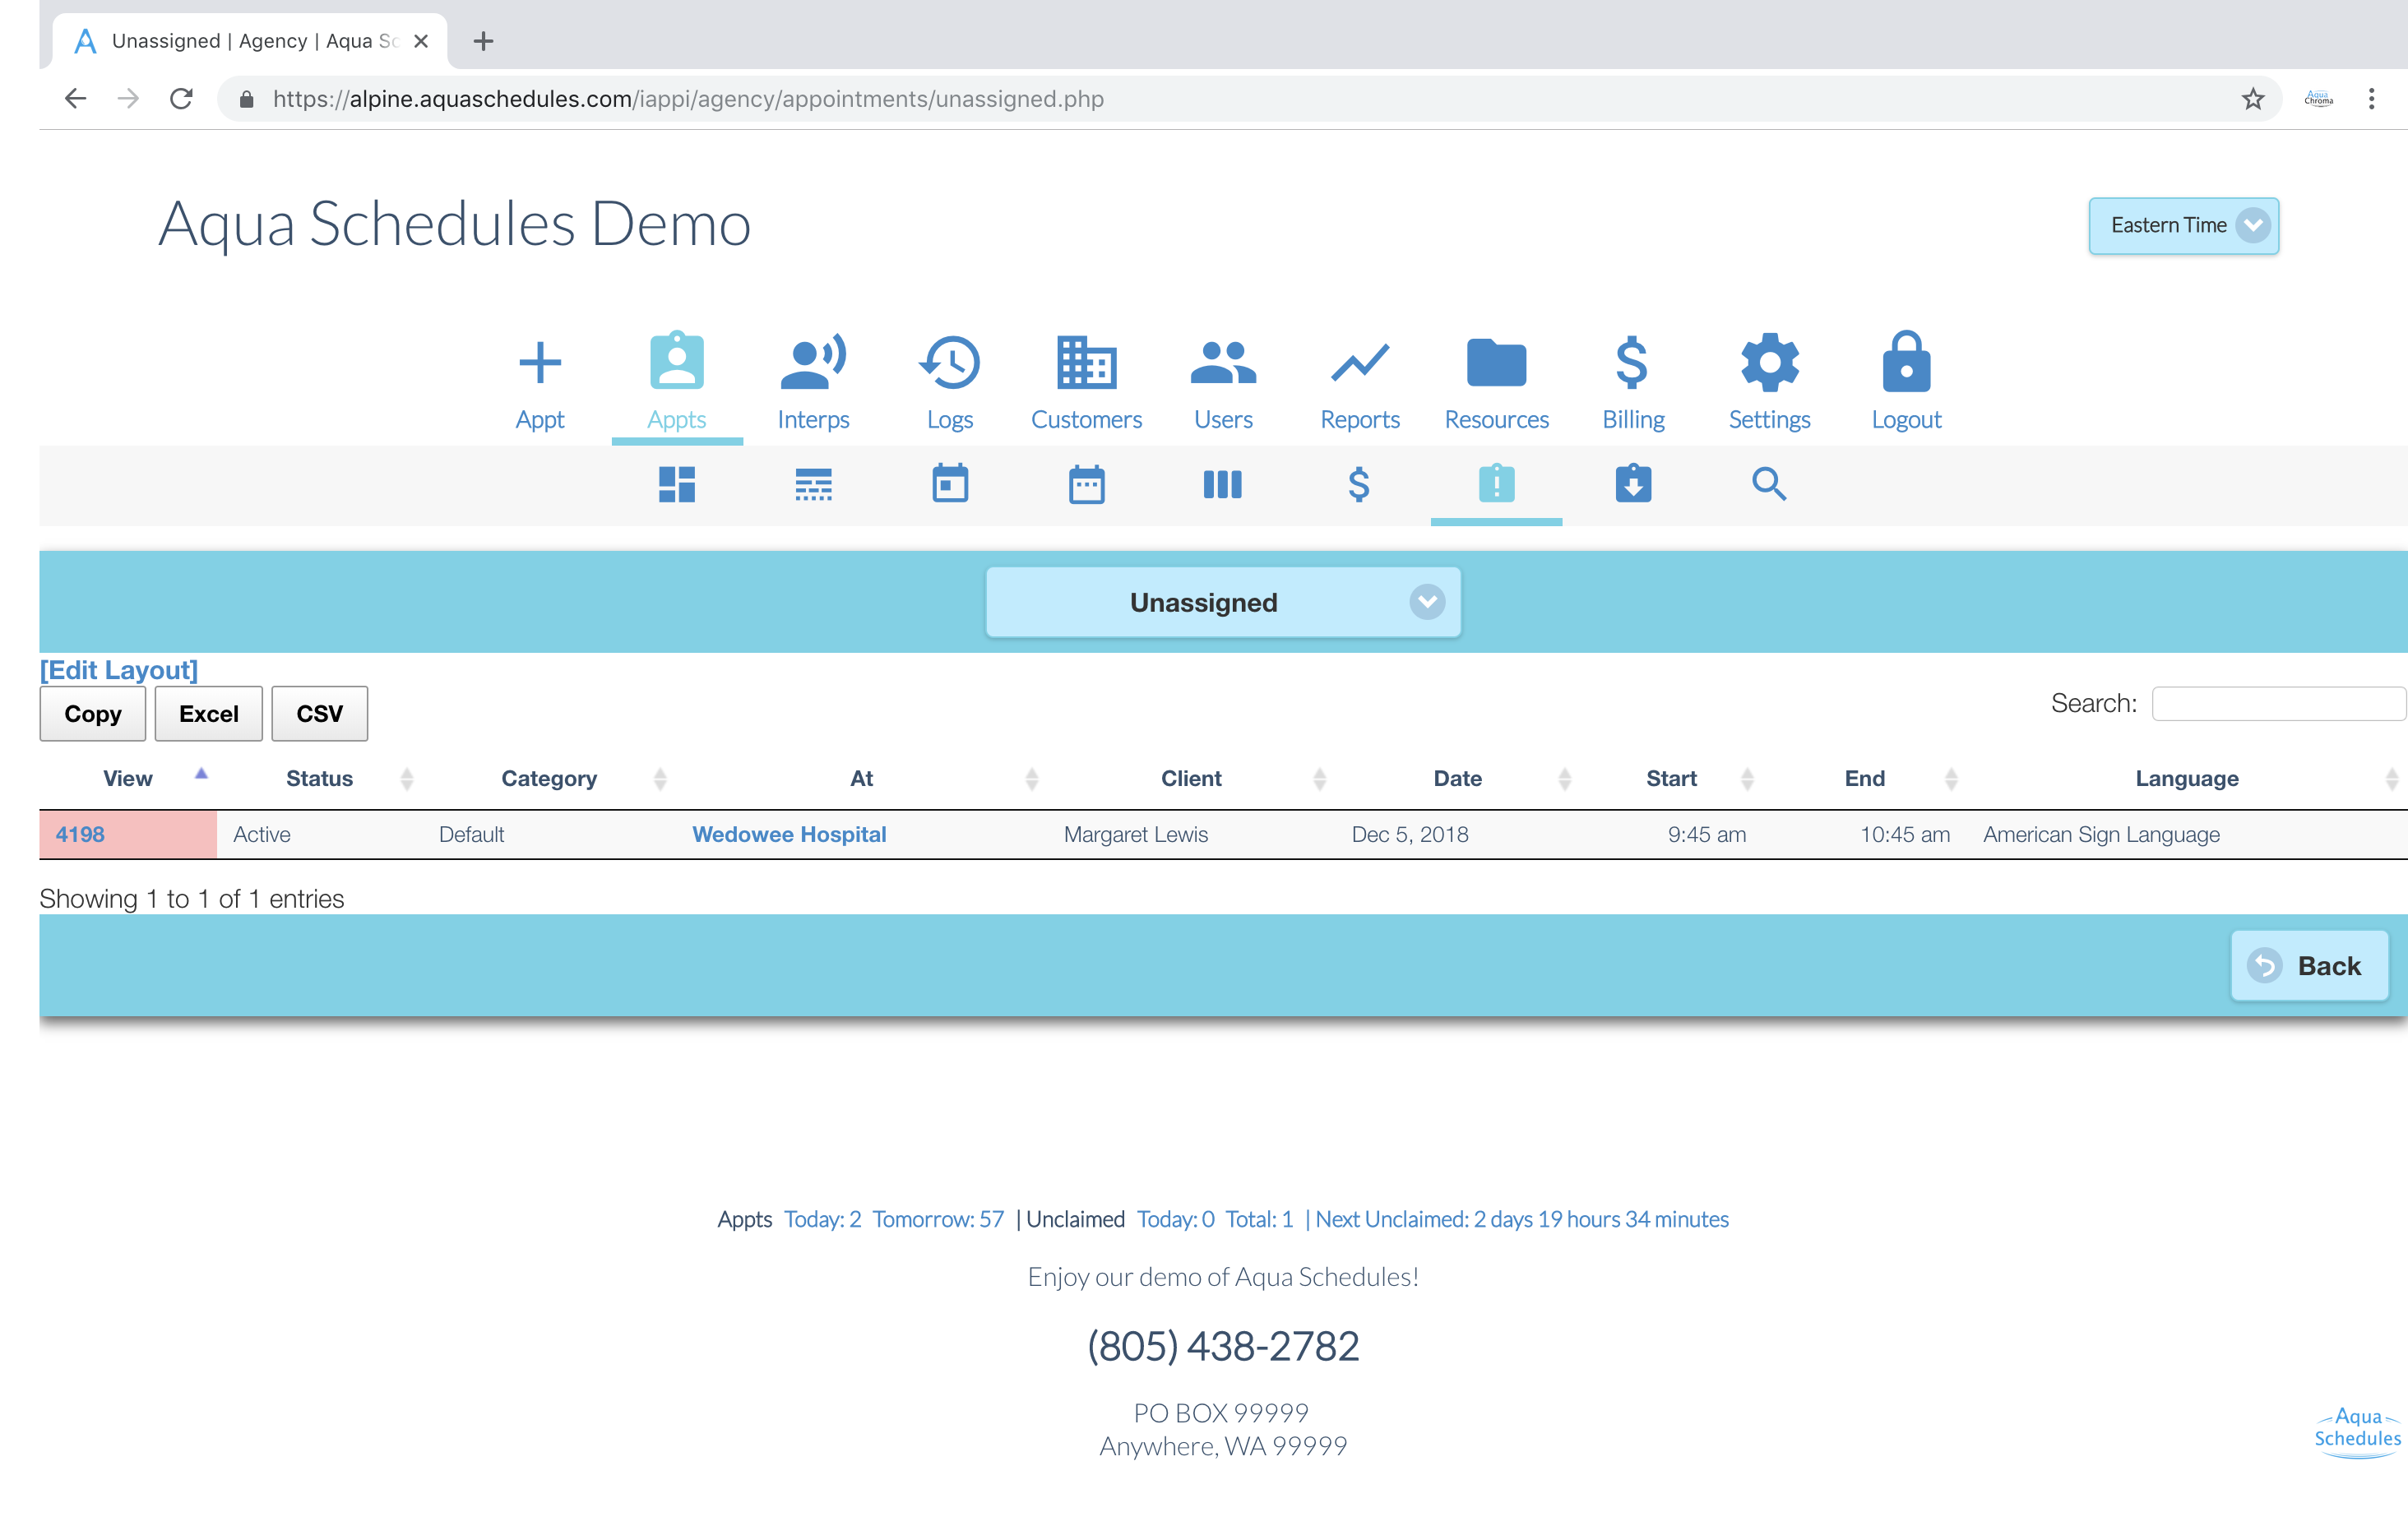Sort table by Language column

2186,779
